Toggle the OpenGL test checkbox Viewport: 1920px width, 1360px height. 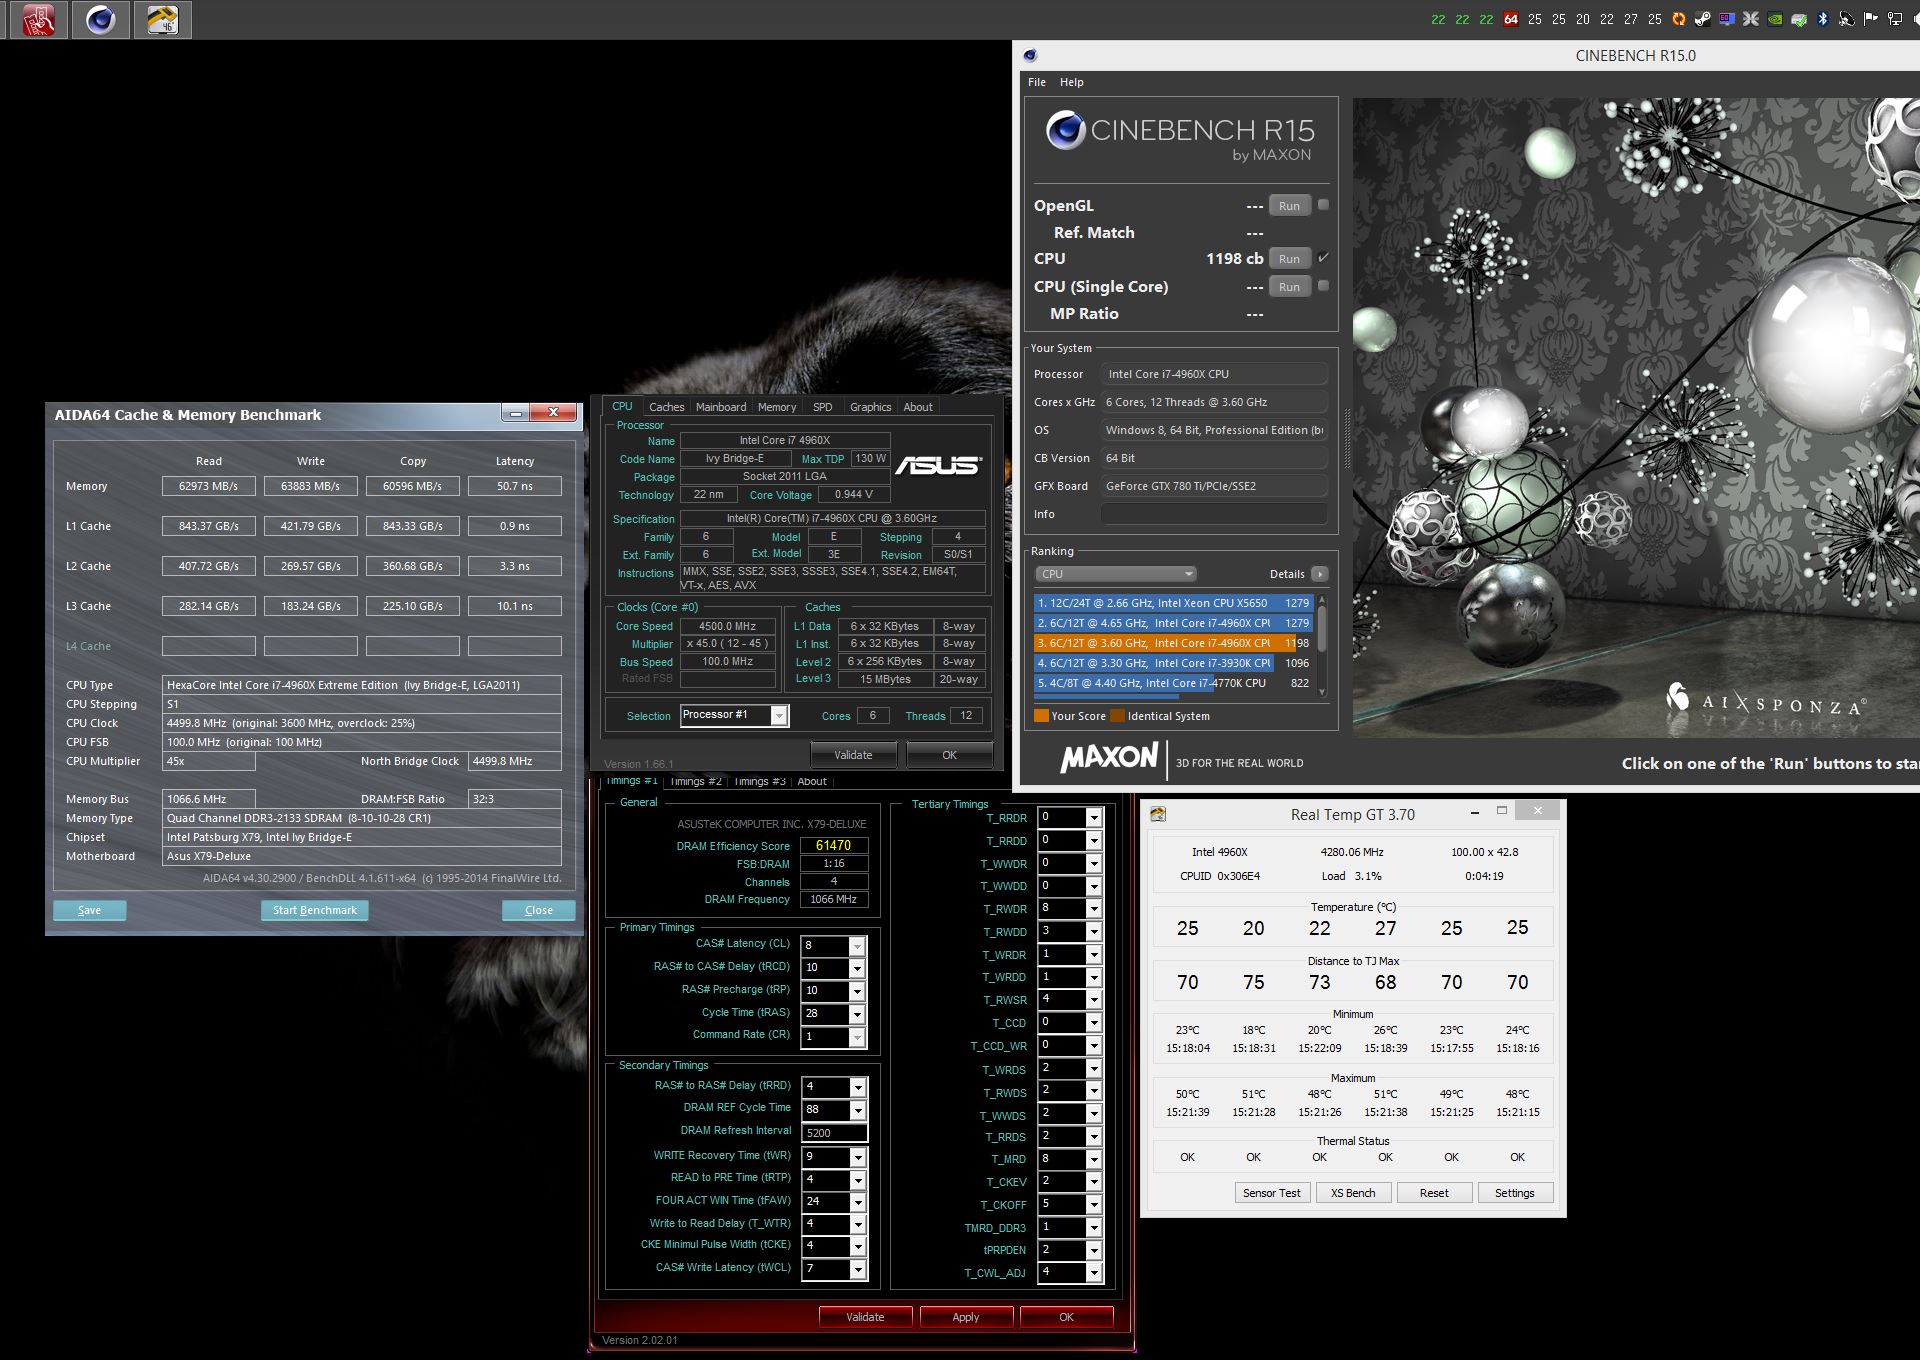coord(1323,205)
